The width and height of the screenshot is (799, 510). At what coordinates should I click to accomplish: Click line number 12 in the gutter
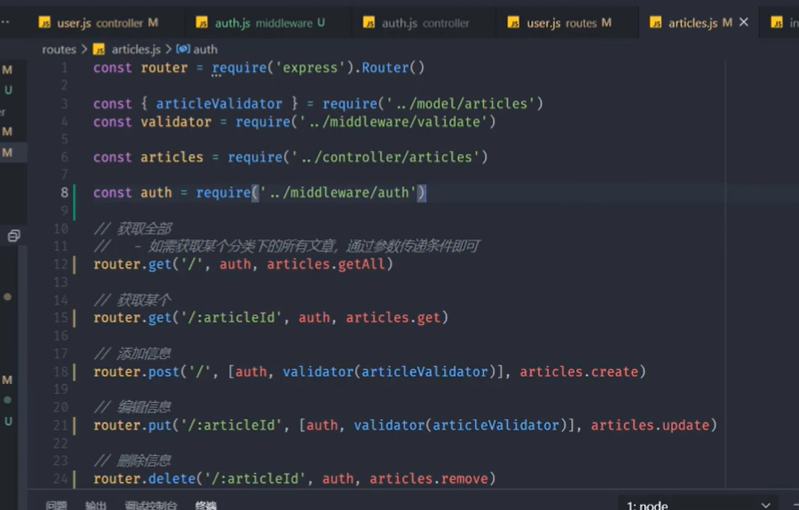pyautogui.click(x=60, y=264)
